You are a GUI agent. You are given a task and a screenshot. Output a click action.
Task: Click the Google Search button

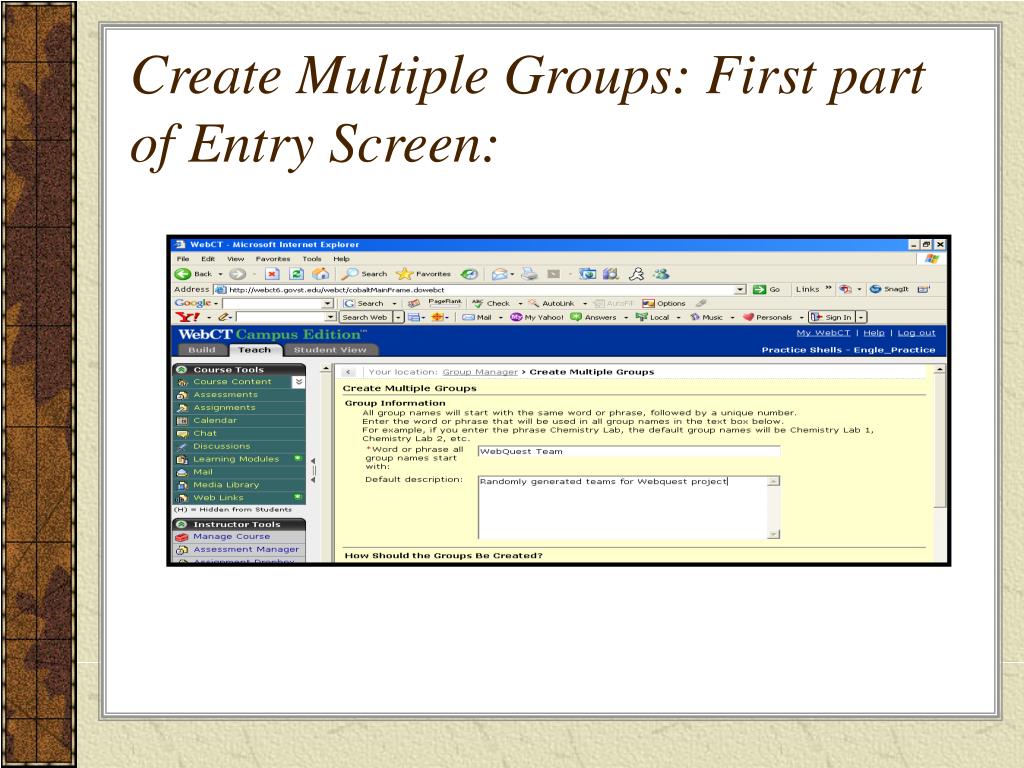pos(364,304)
